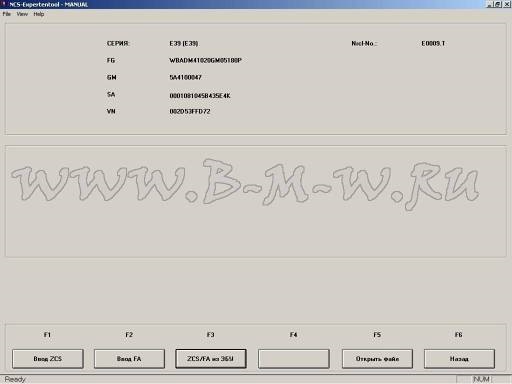Click the SA label
512x384 pixels.
tap(111, 94)
